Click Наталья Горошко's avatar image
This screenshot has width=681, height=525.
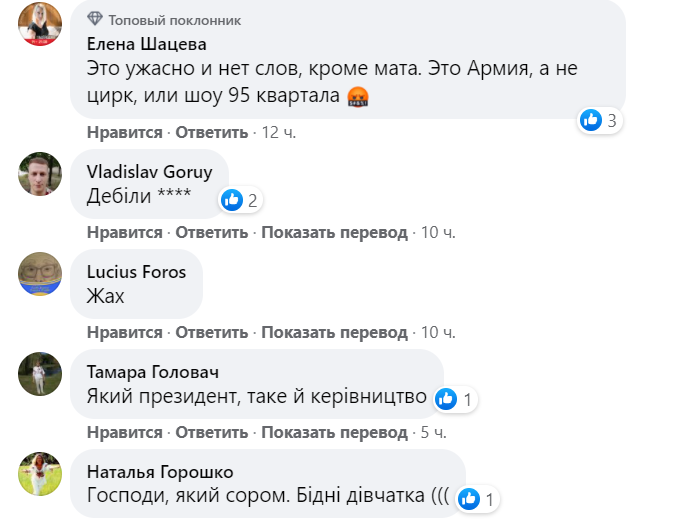42,473
